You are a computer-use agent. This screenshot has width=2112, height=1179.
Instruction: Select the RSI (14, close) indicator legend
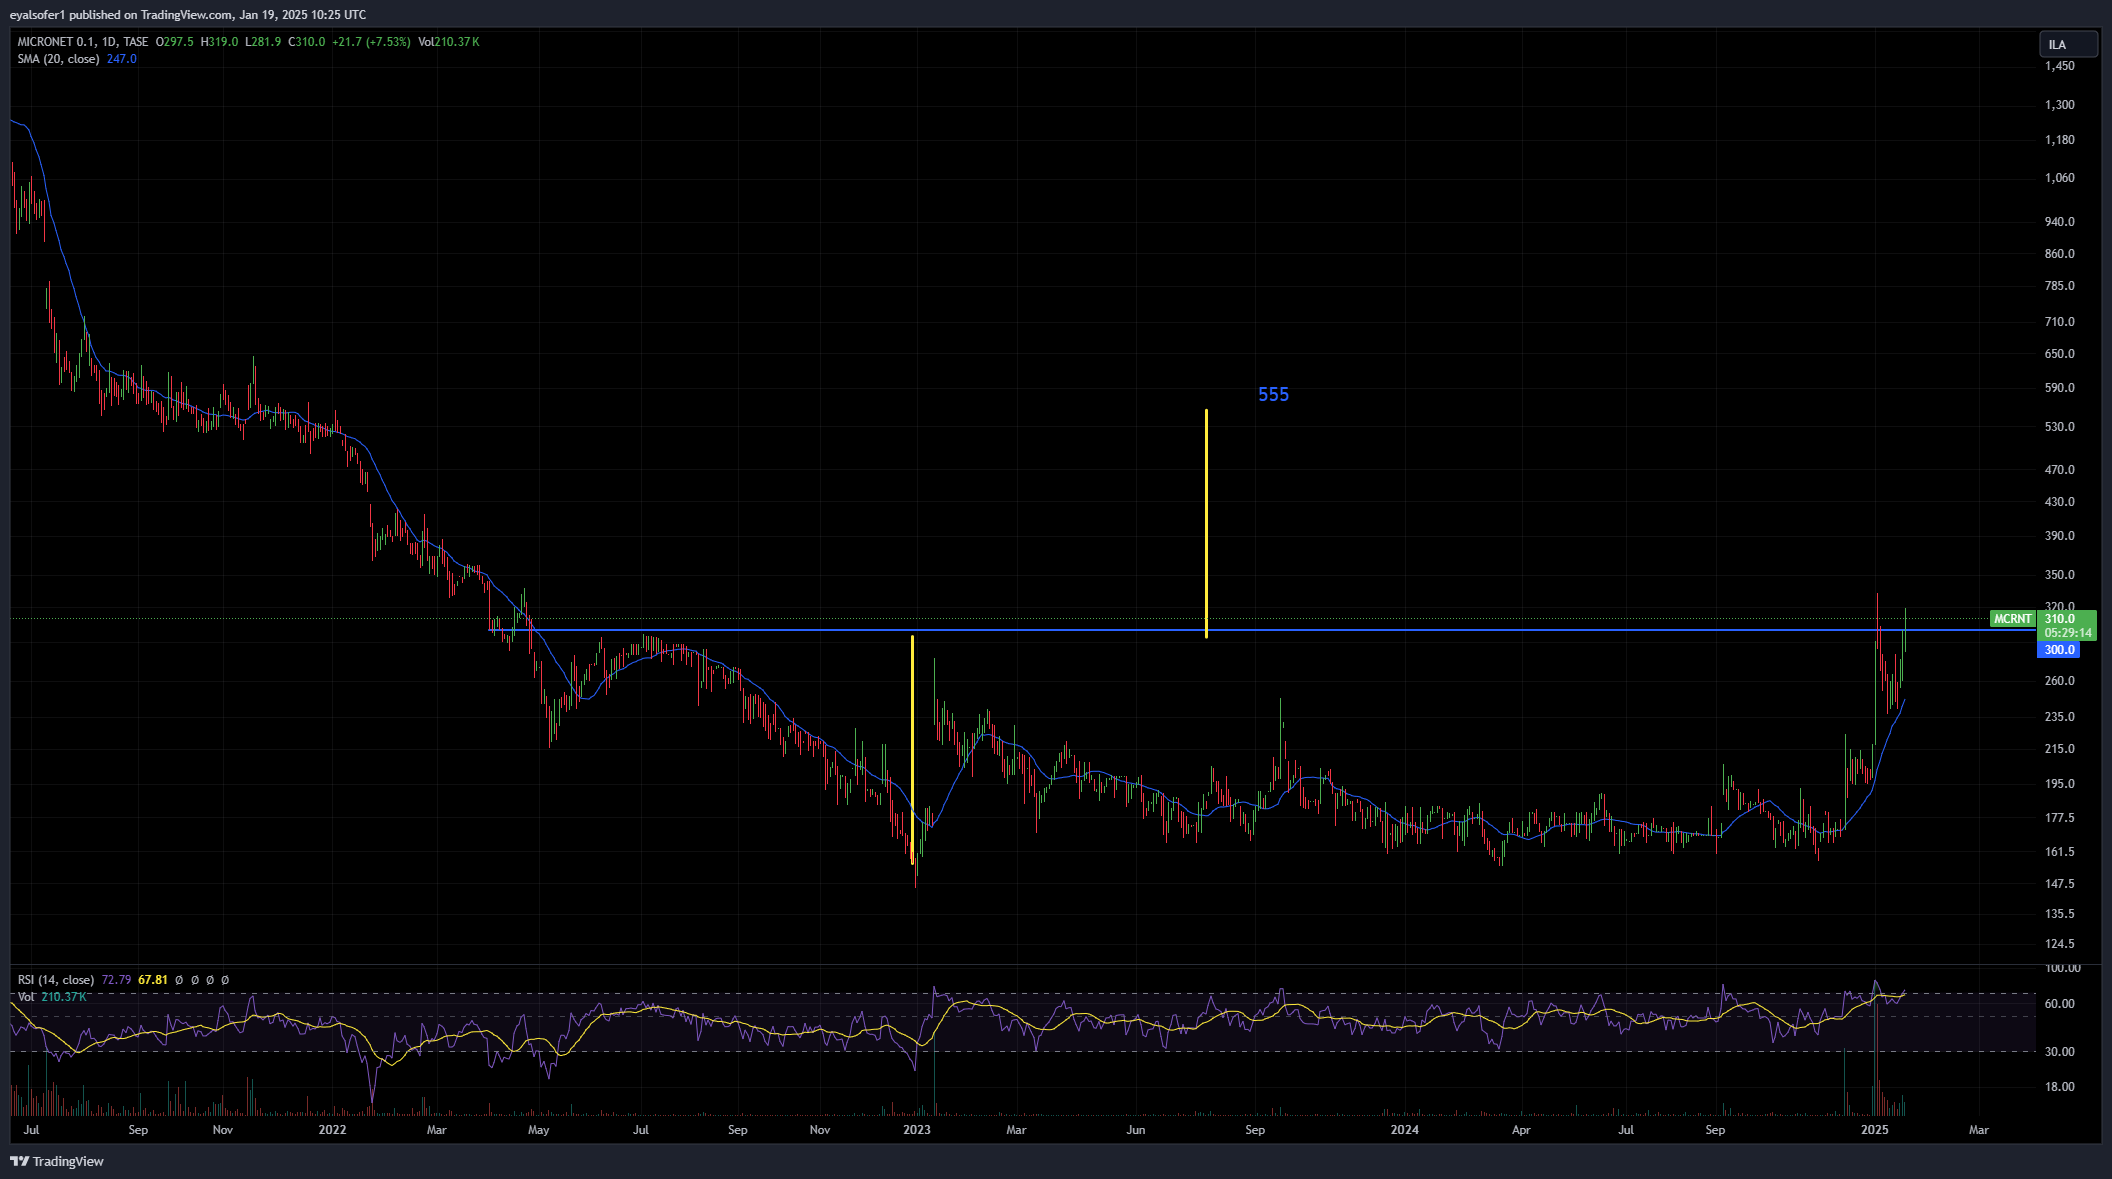(56, 980)
